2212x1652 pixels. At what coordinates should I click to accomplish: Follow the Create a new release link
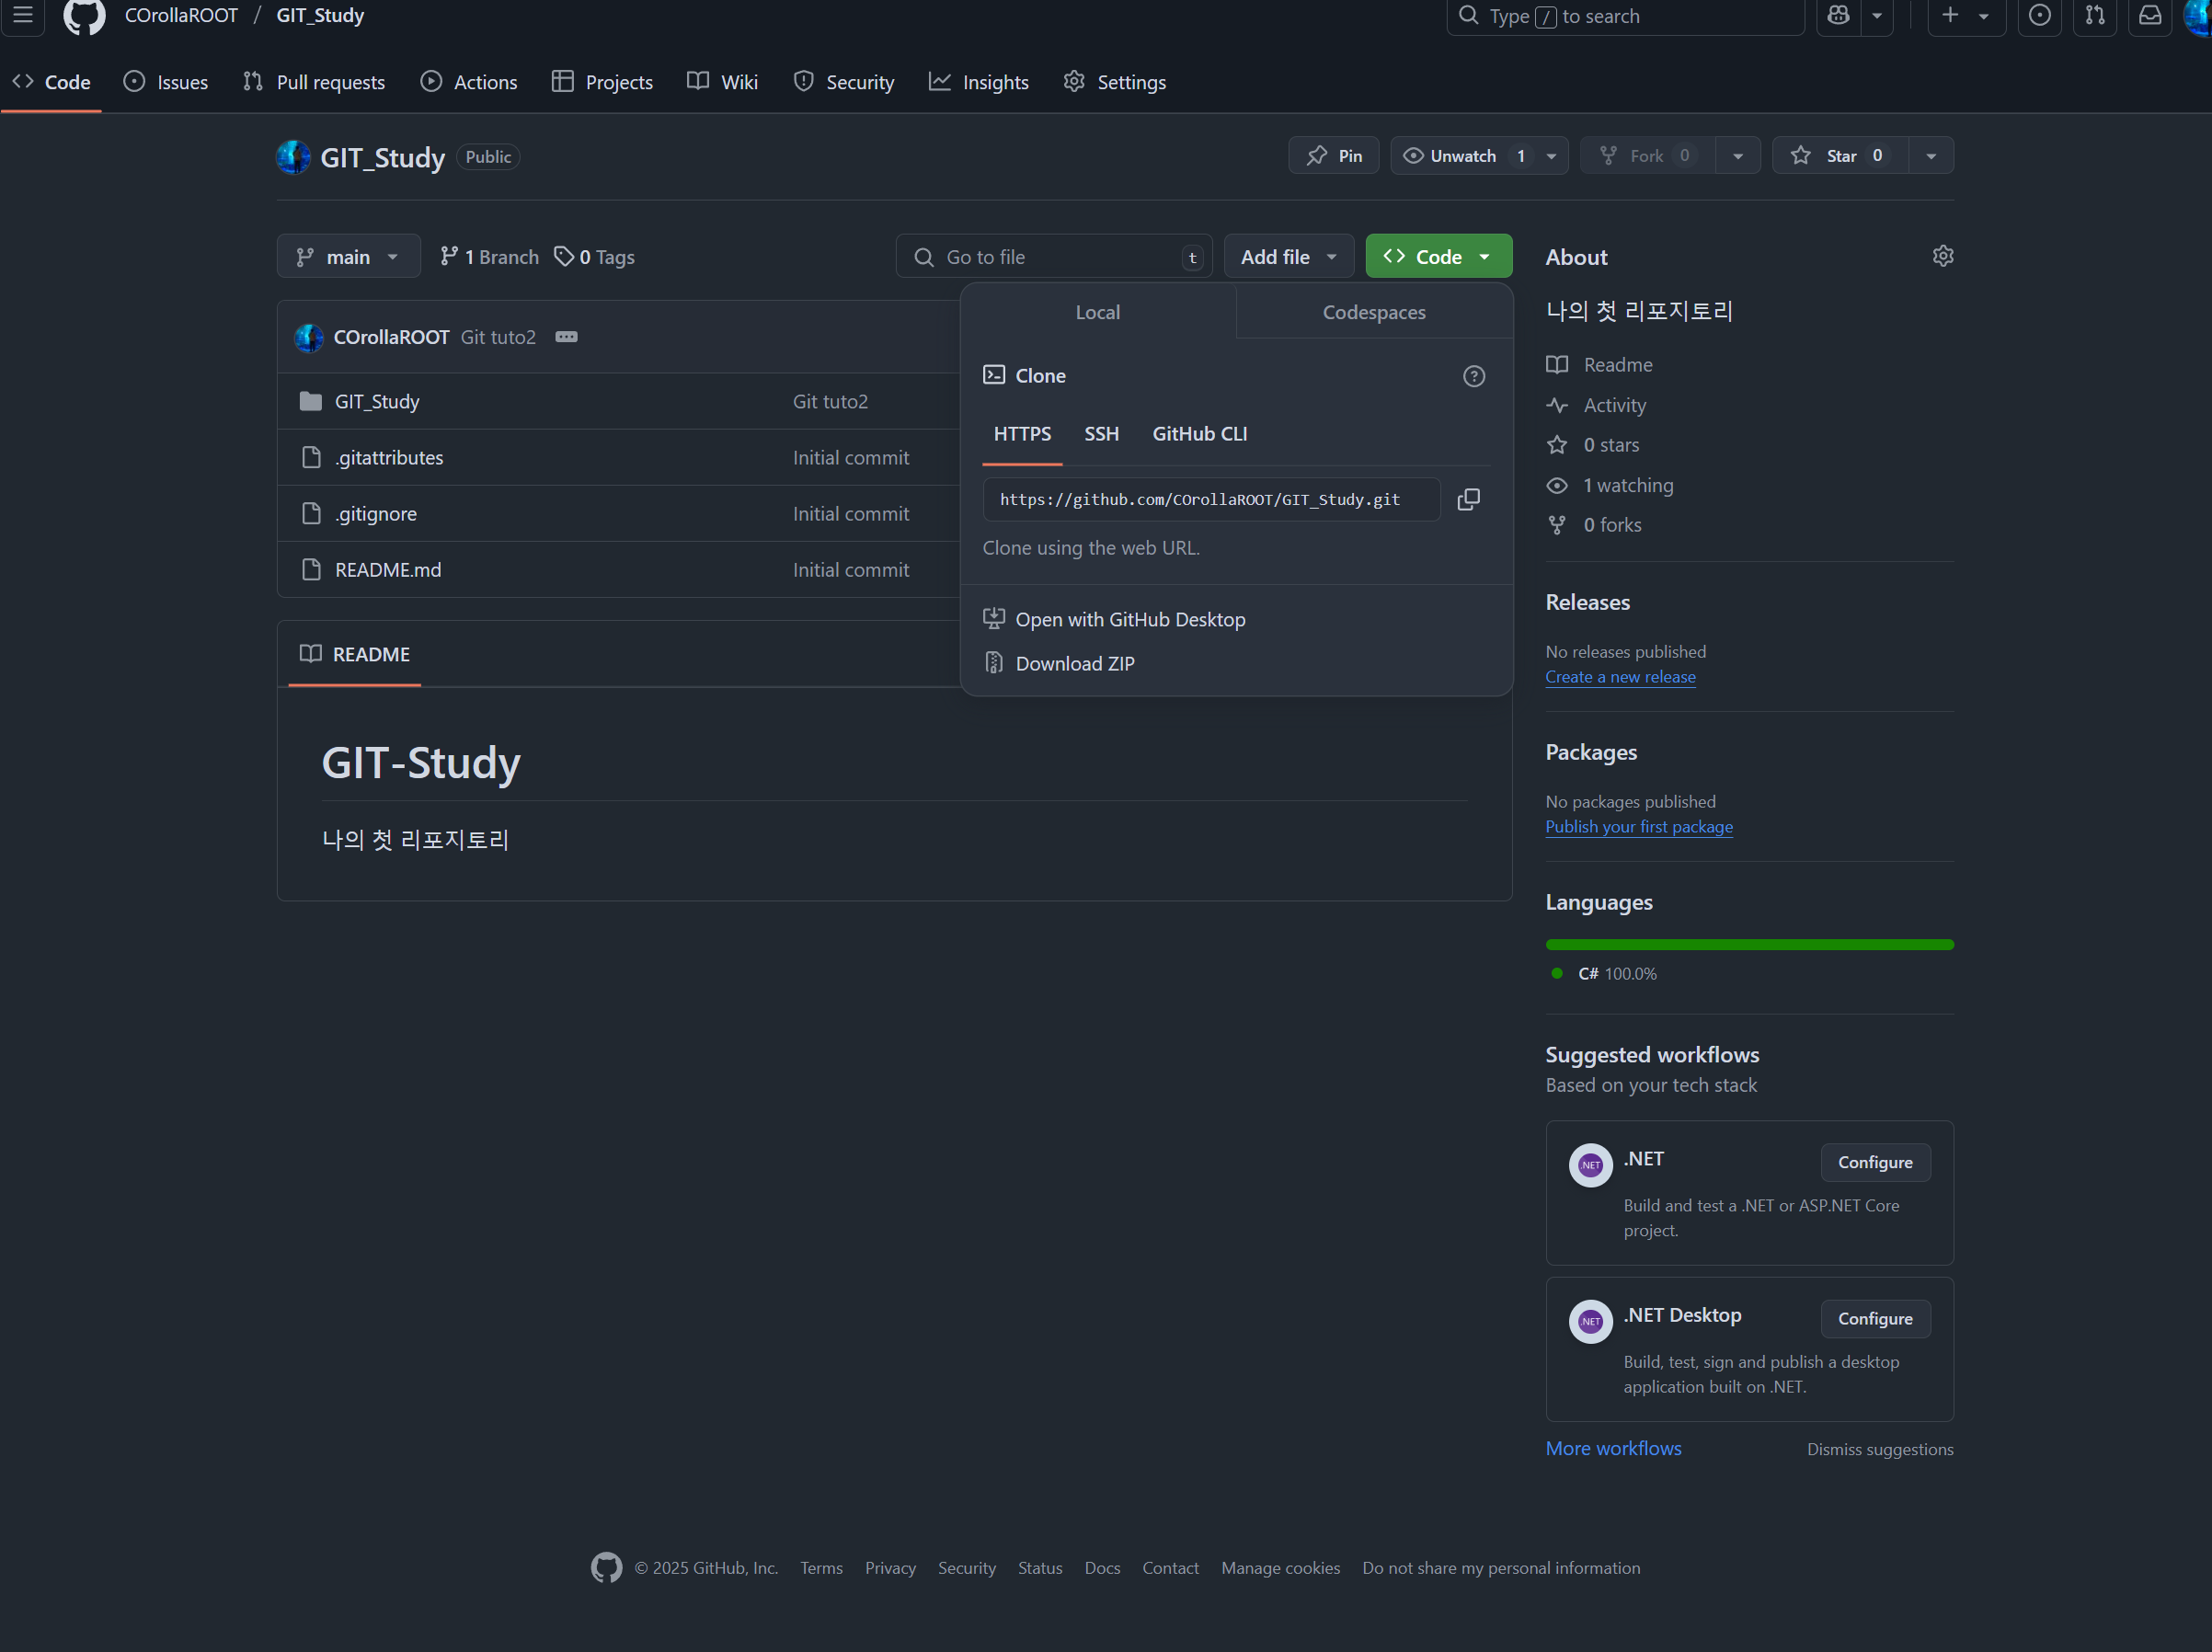pyautogui.click(x=1620, y=677)
